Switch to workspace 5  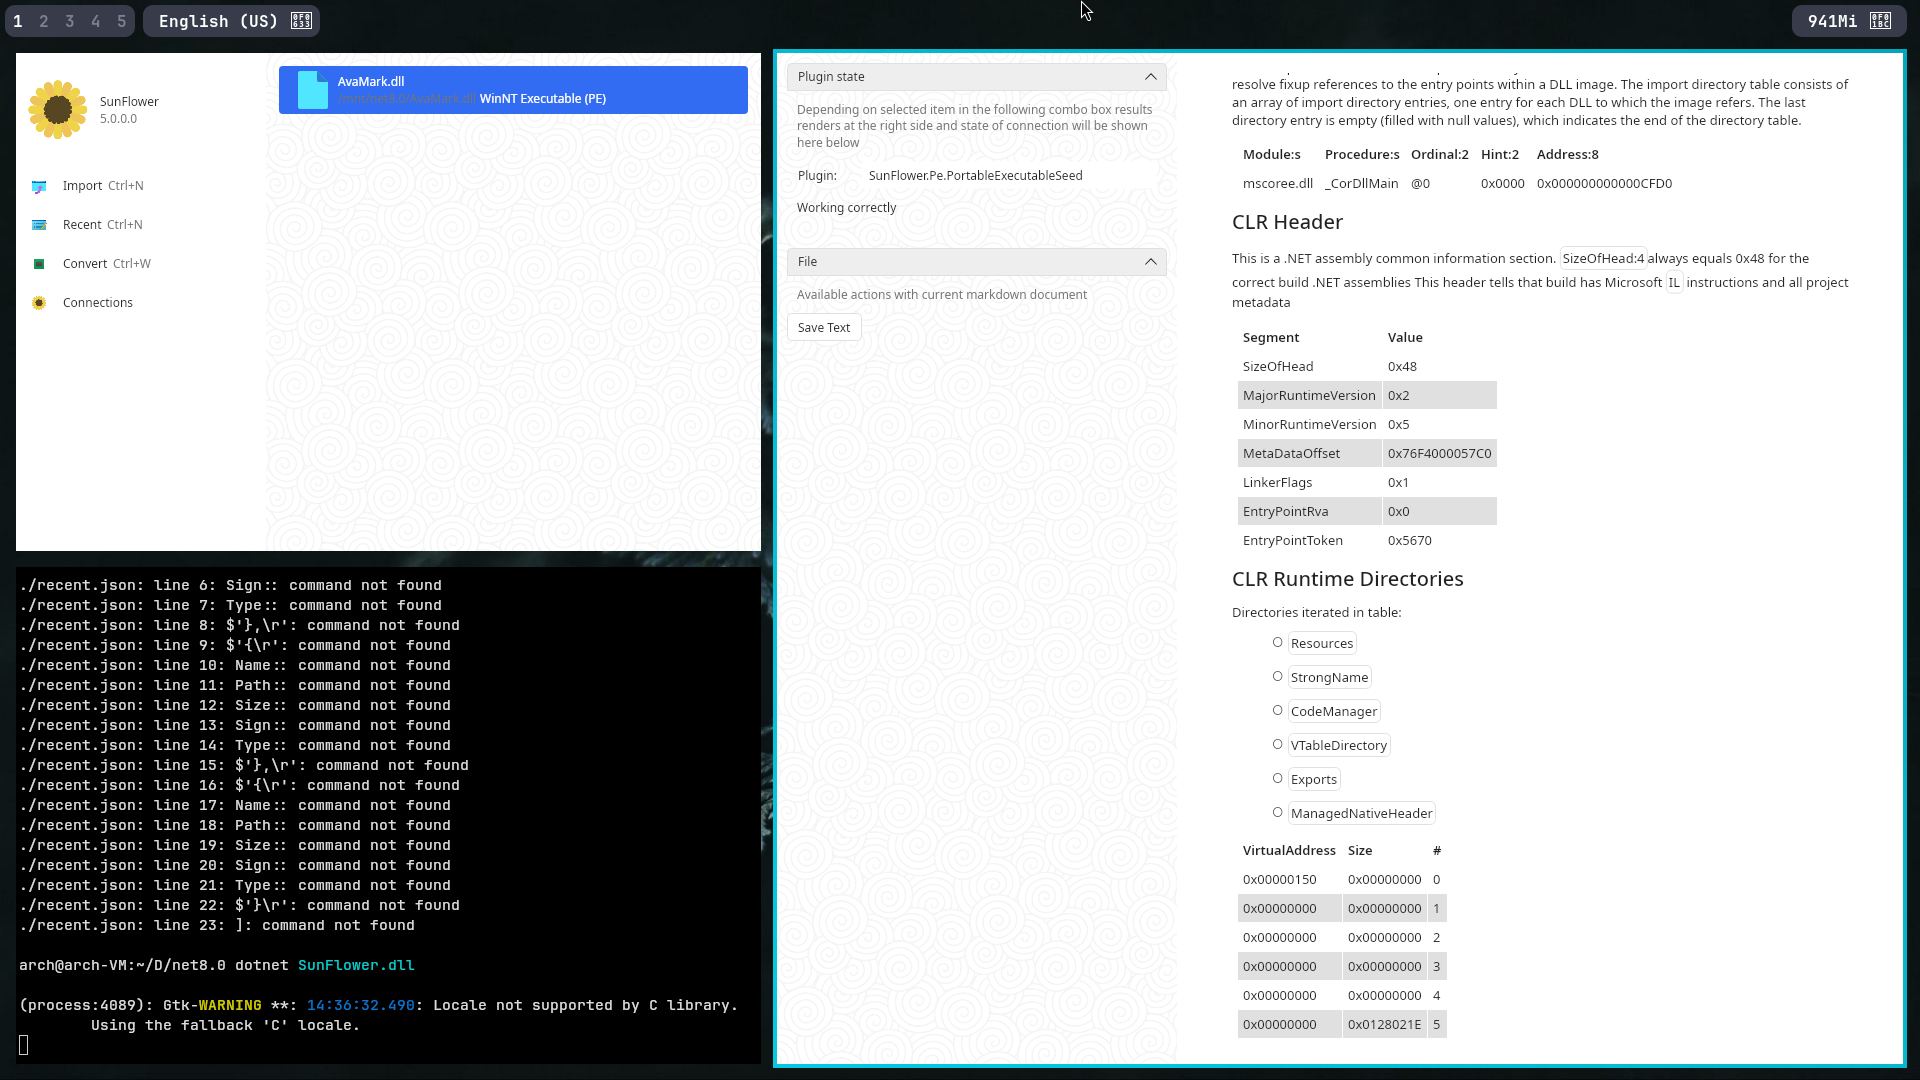coord(121,21)
